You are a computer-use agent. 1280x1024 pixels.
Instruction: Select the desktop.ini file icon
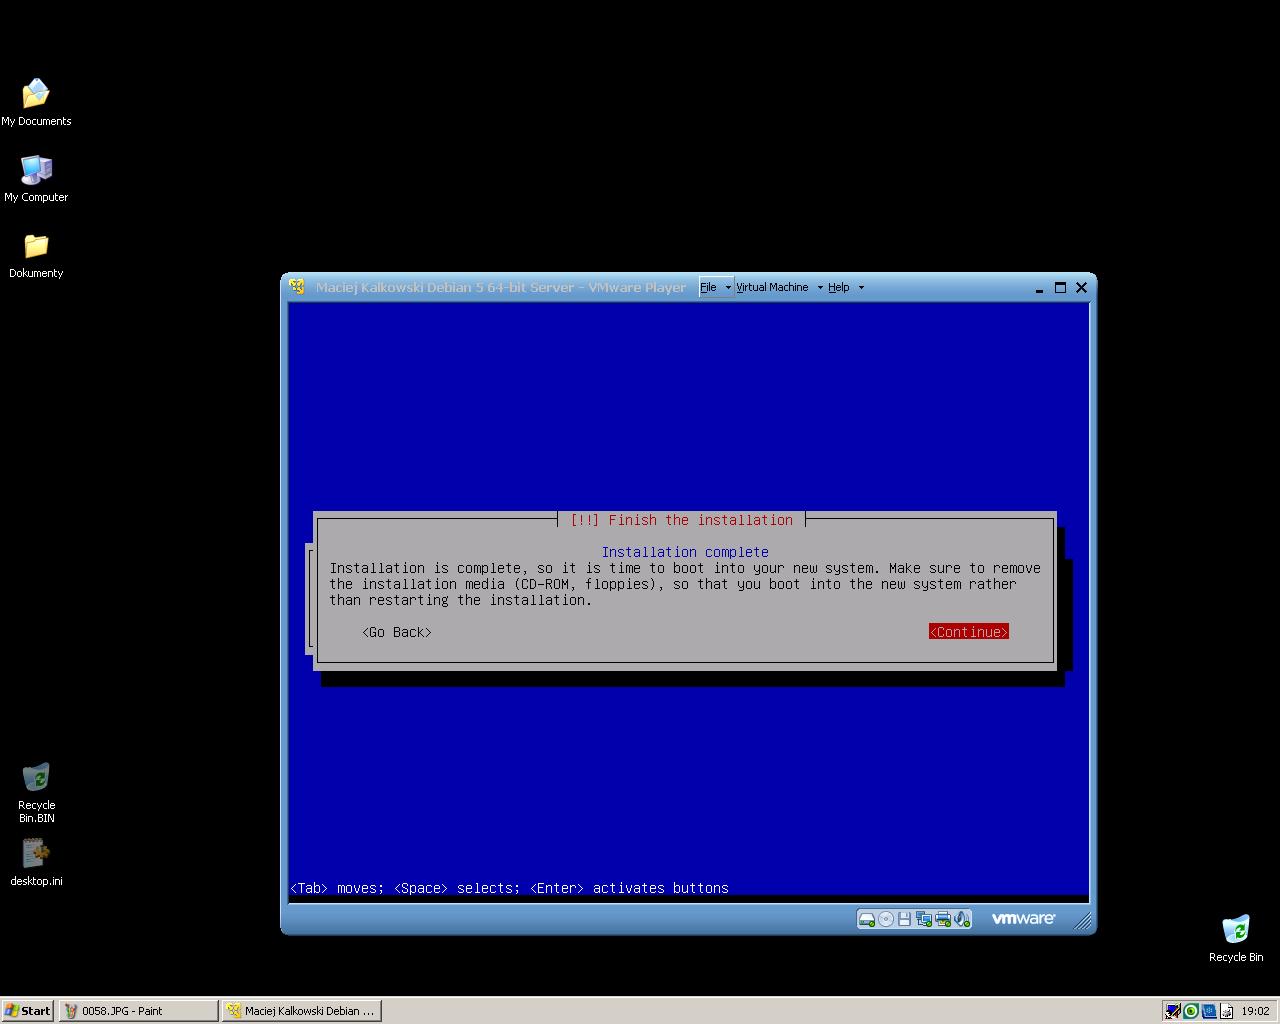tap(36, 862)
